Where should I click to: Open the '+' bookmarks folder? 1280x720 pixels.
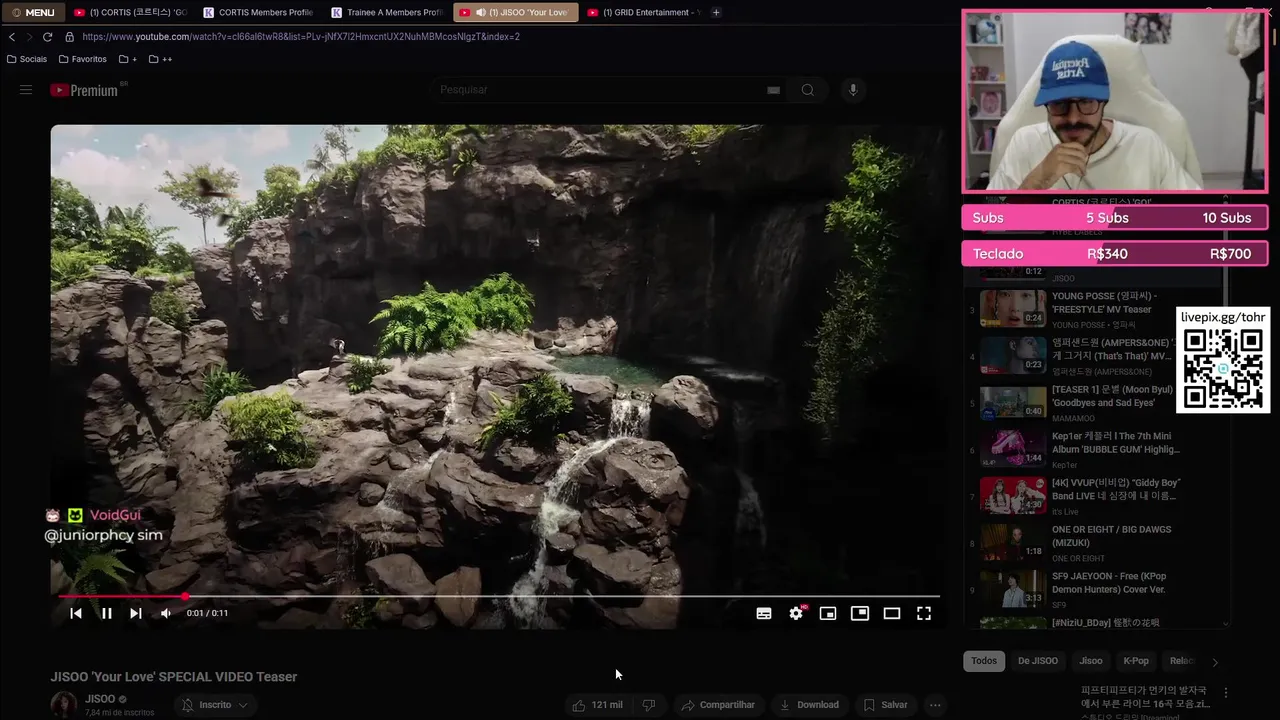pyautogui.click(x=127, y=59)
